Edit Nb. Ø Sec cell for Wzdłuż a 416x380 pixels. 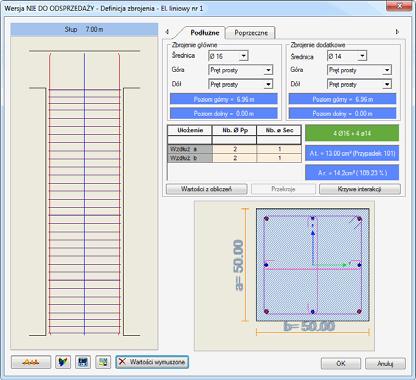[279, 149]
